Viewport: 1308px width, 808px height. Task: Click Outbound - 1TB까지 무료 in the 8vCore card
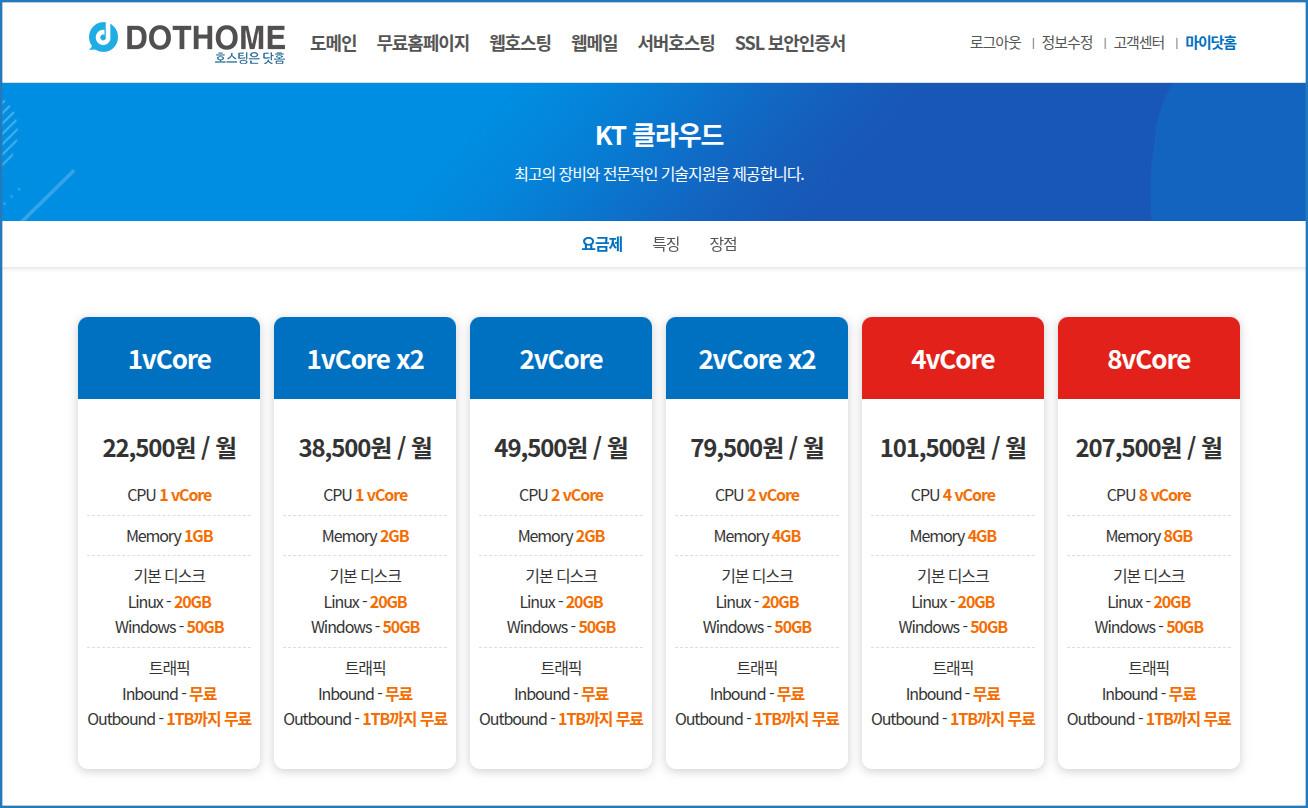click(x=1149, y=719)
